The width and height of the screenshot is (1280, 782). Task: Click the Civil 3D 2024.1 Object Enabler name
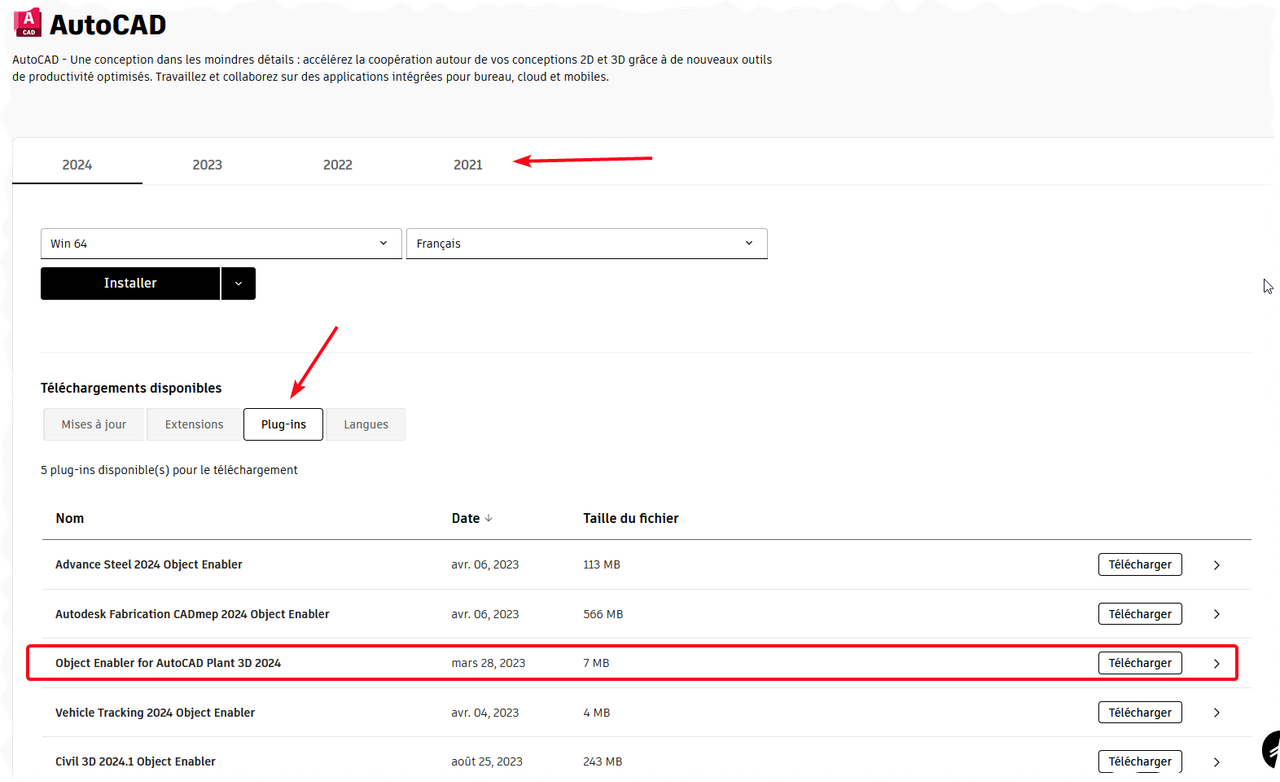click(135, 761)
